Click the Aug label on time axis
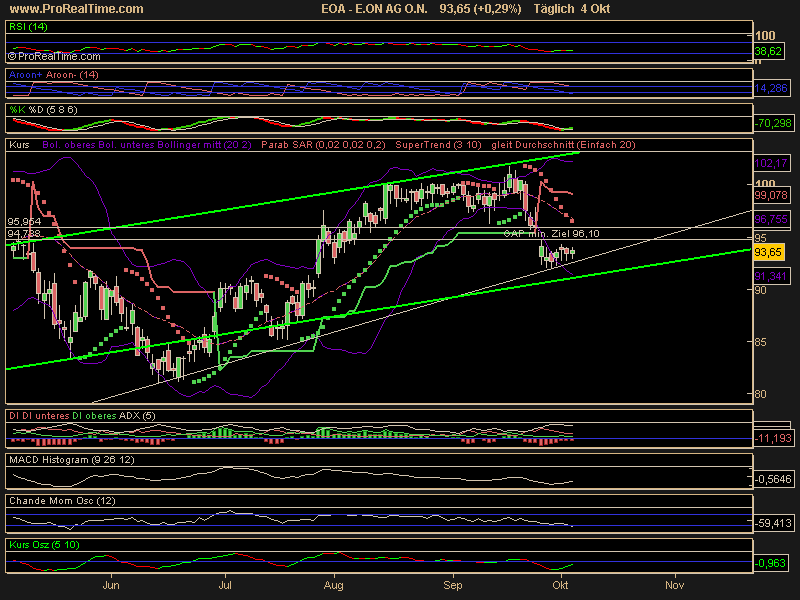Viewport: 800px width, 600px height. pos(334,585)
